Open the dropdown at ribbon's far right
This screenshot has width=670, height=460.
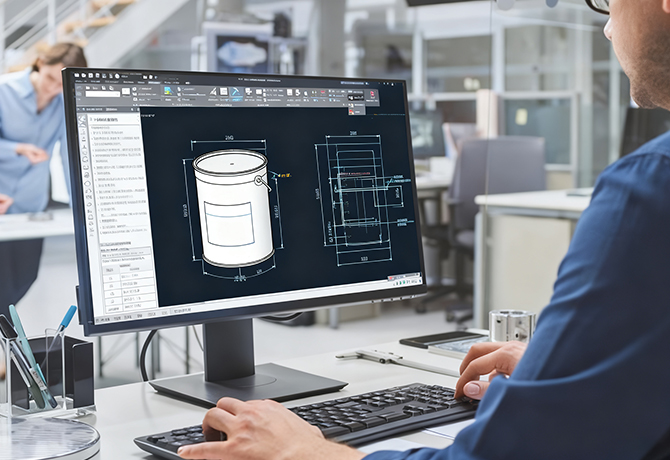click(x=372, y=97)
